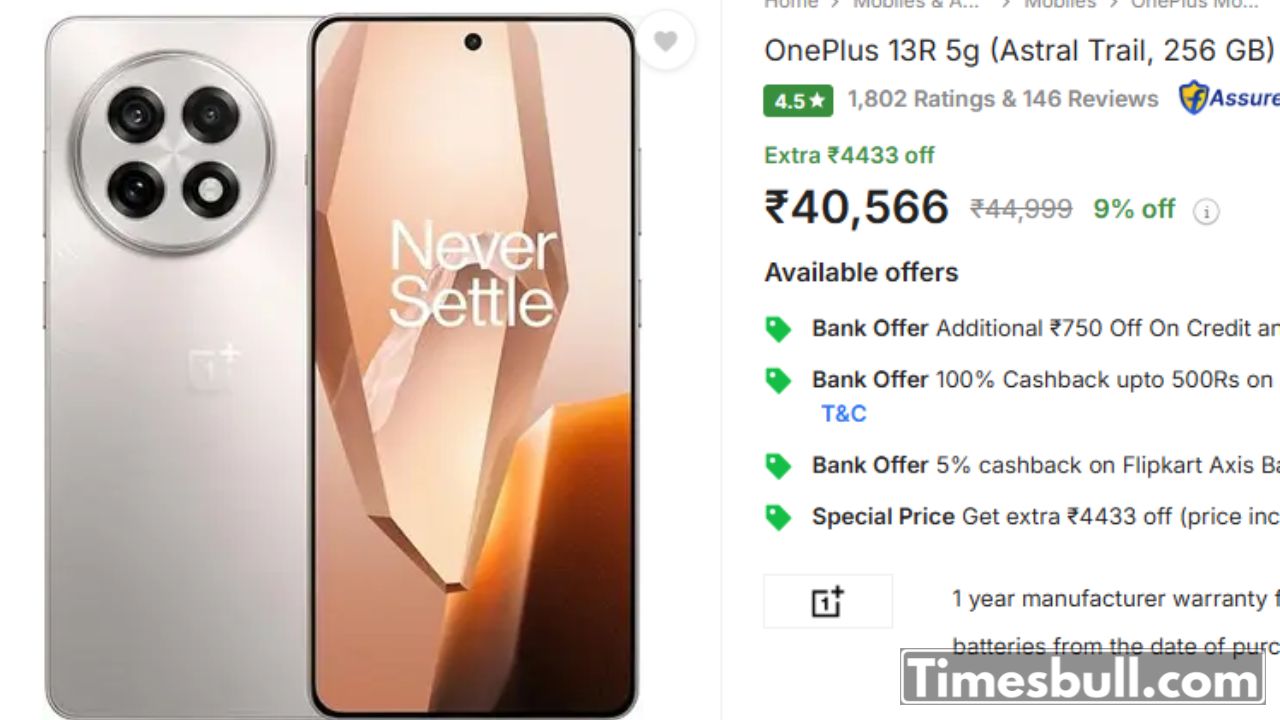
Task: Open the OnePlus Mobiles breadcrumb link
Action: (1194, 4)
